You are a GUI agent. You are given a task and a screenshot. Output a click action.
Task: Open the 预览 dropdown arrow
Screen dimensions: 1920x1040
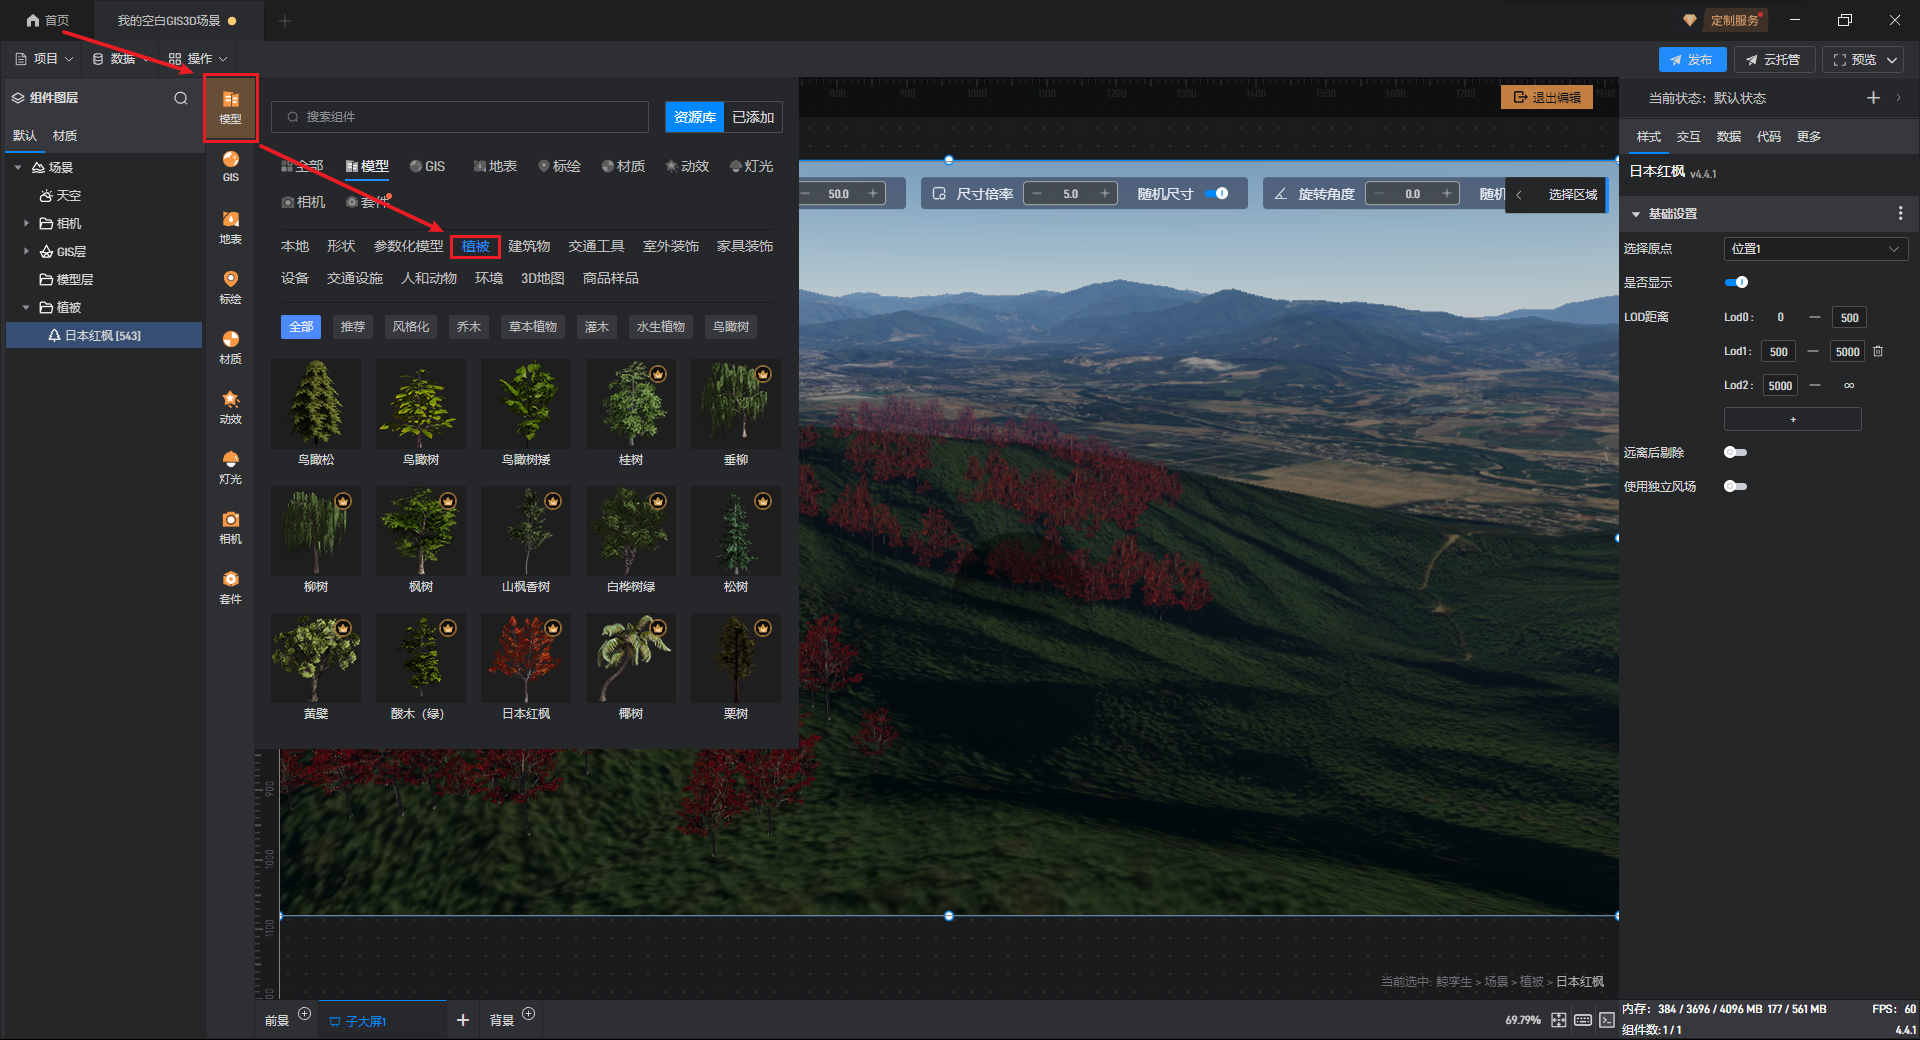coord(1892,60)
